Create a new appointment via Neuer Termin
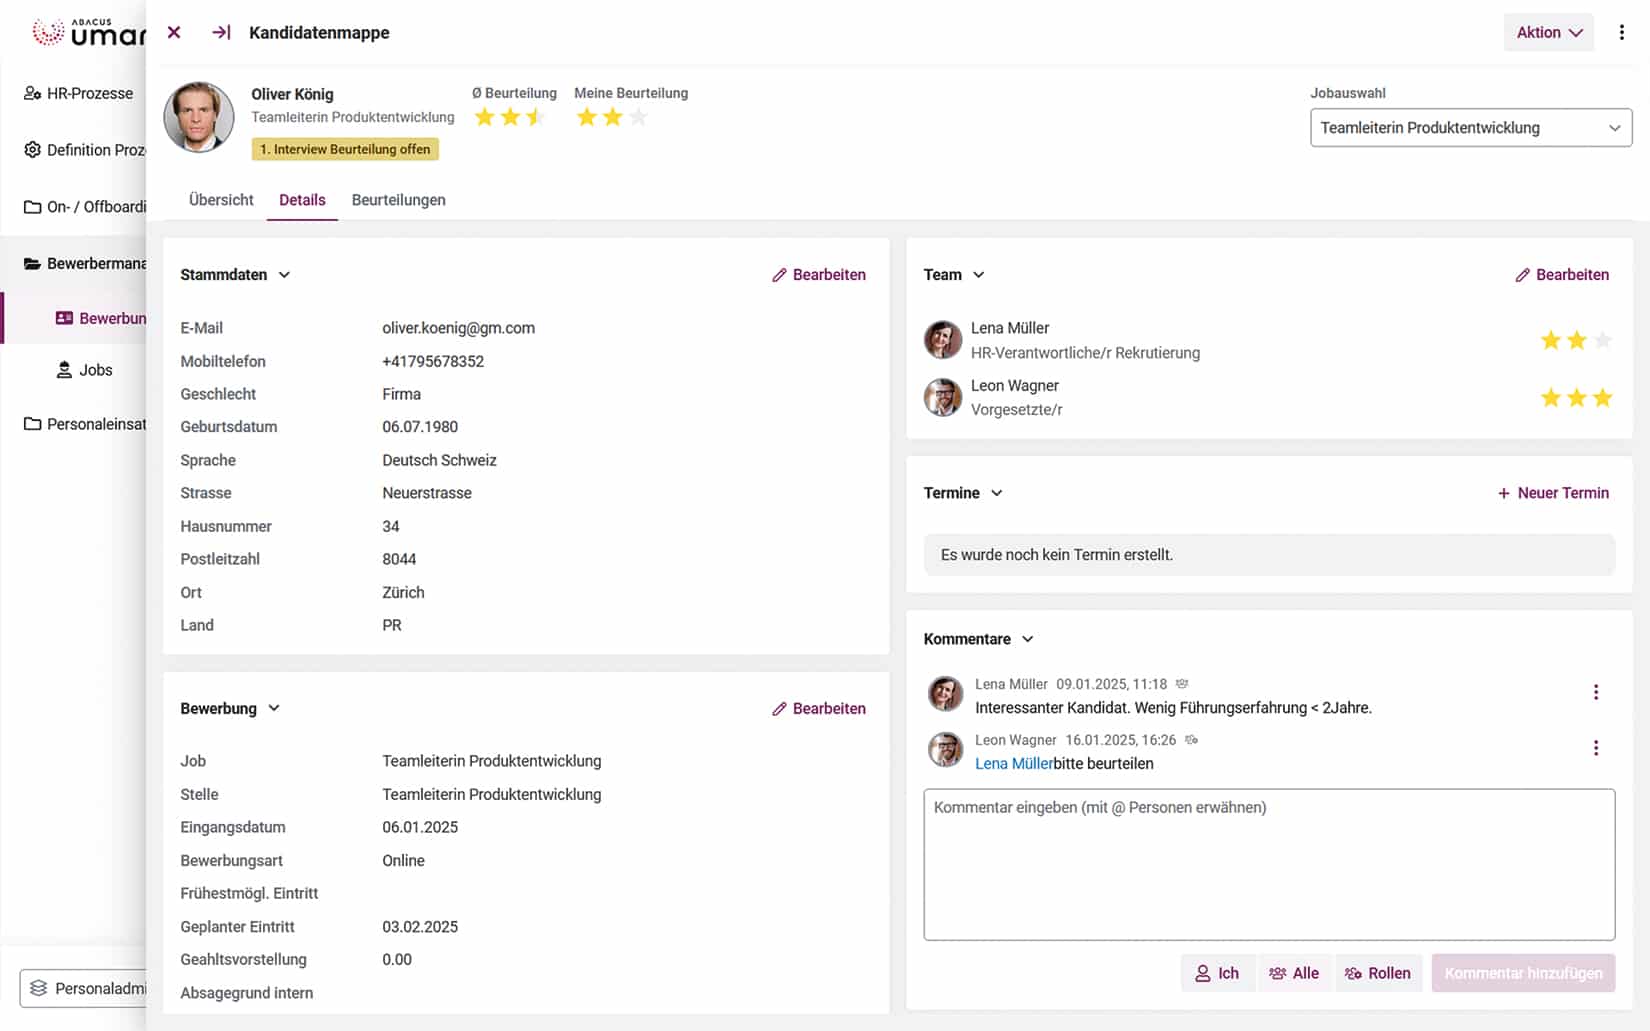Image resolution: width=1650 pixels, height=1031 pixels. click(x=1553, y=492)
